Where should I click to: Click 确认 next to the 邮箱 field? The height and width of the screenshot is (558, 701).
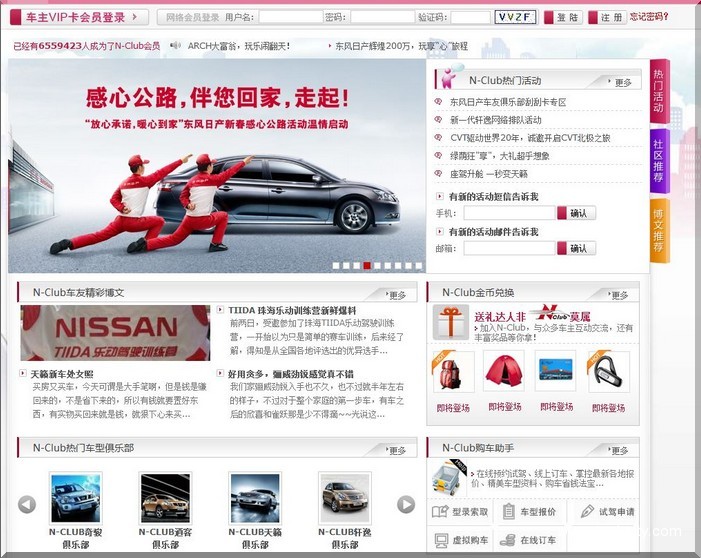click(x=576, y=248)
